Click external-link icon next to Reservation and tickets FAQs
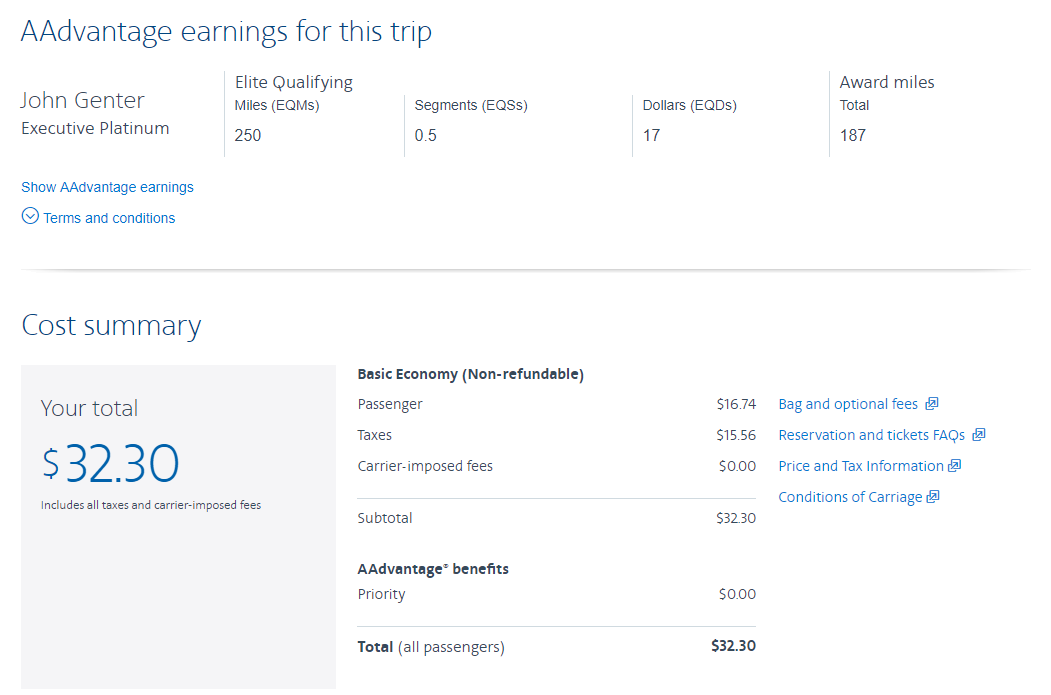 [979, 435]
